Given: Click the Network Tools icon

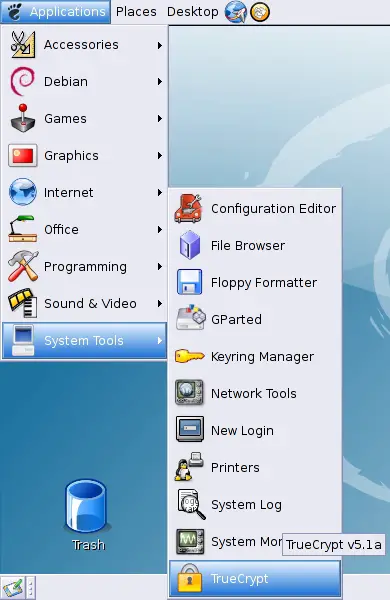Looking at the screenshot, I should 189,393.
